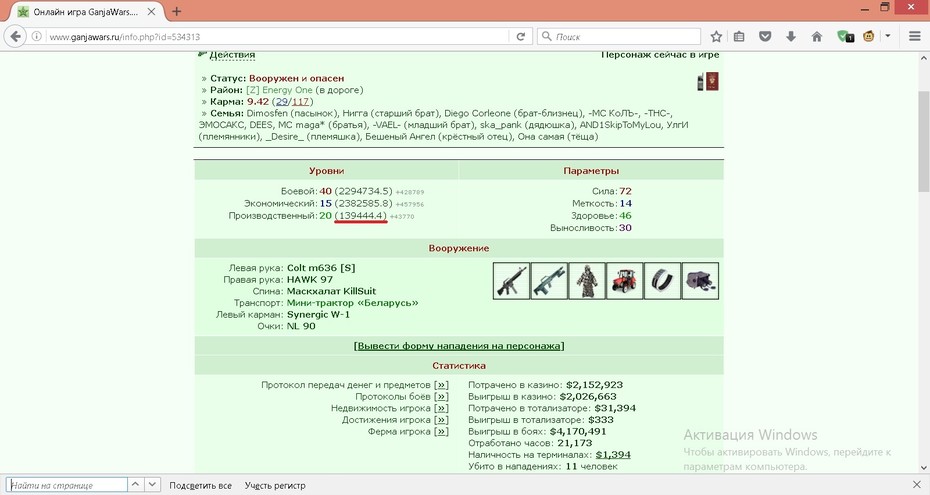Image resolution: width=930 pixels, height=495 pixels.
Task: Click the phone and passport icon
Action: pos(708,82)
